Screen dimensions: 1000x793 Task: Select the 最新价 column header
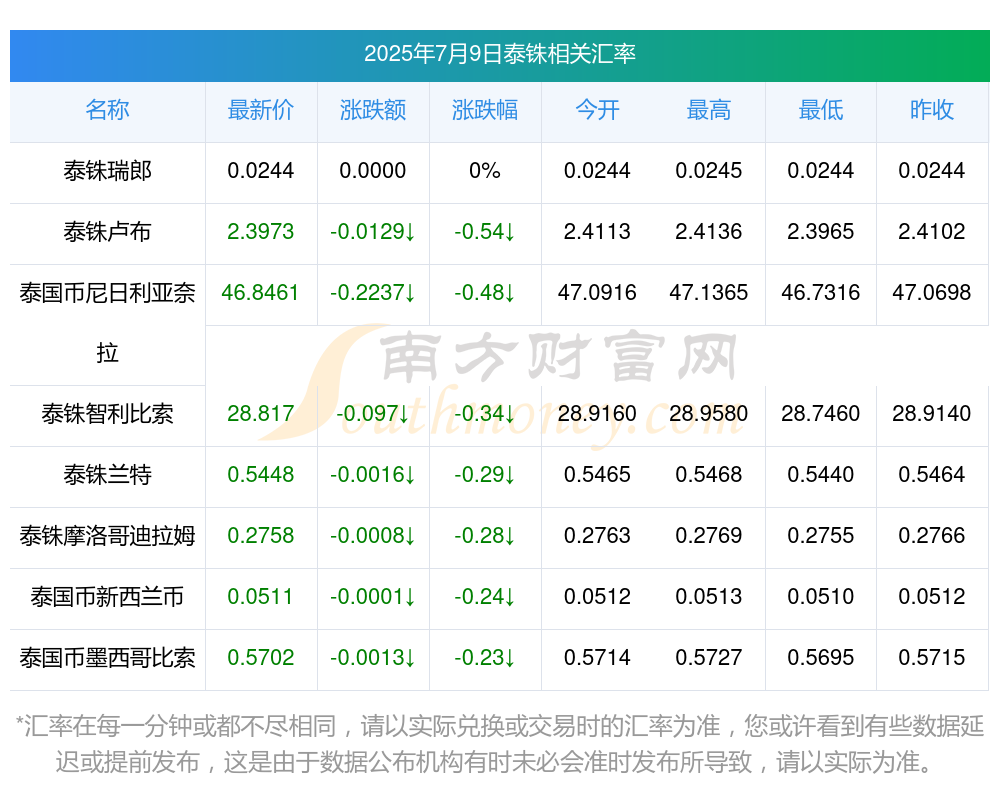[x=260, y=110]
